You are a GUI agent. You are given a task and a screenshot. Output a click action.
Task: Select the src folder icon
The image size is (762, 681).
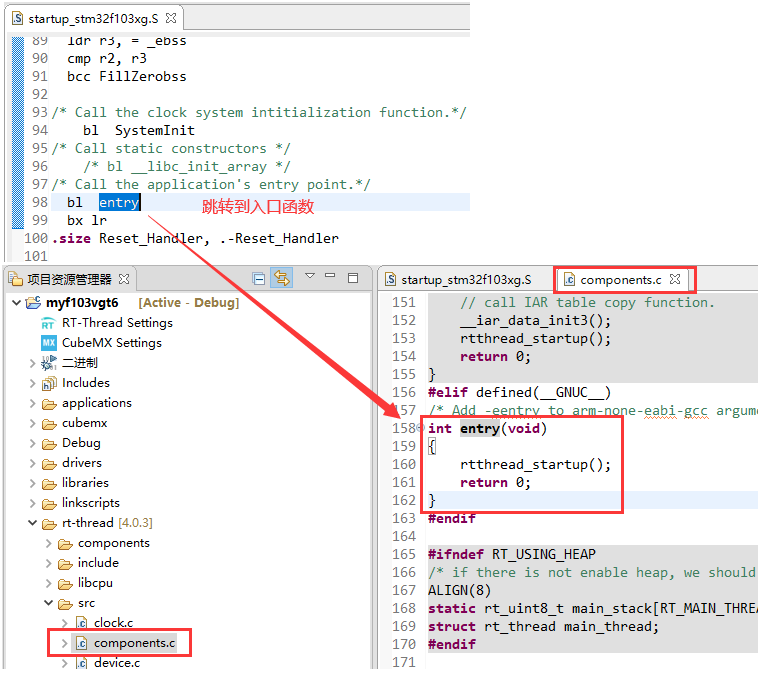(65, 604)
